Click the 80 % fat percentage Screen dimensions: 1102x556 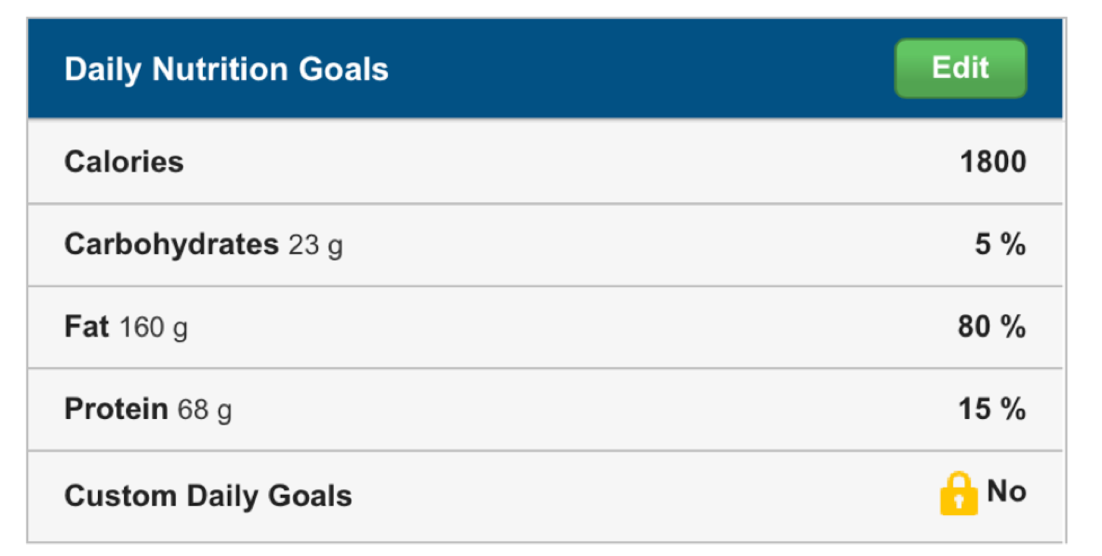coord(992,327)
